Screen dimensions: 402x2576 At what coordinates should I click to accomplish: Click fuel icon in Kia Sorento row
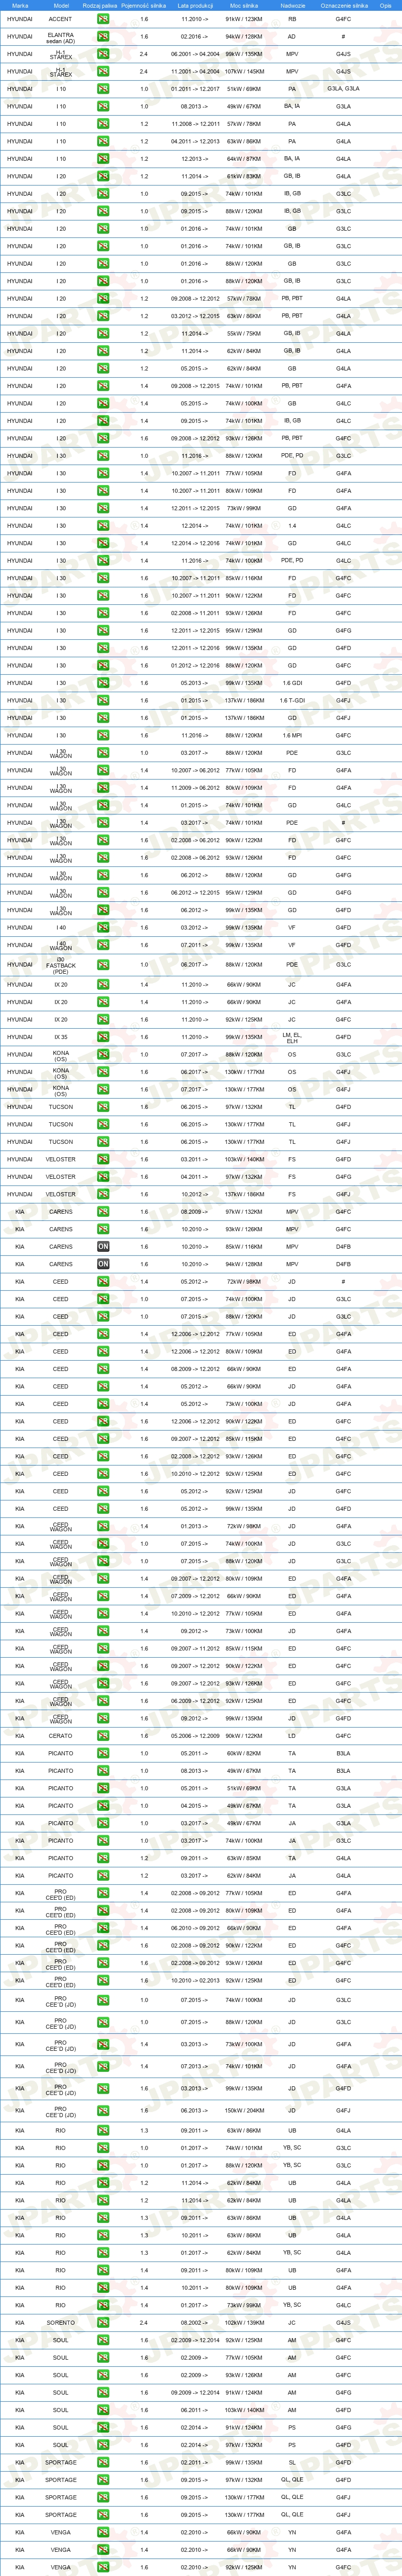tap(103, 2323)
